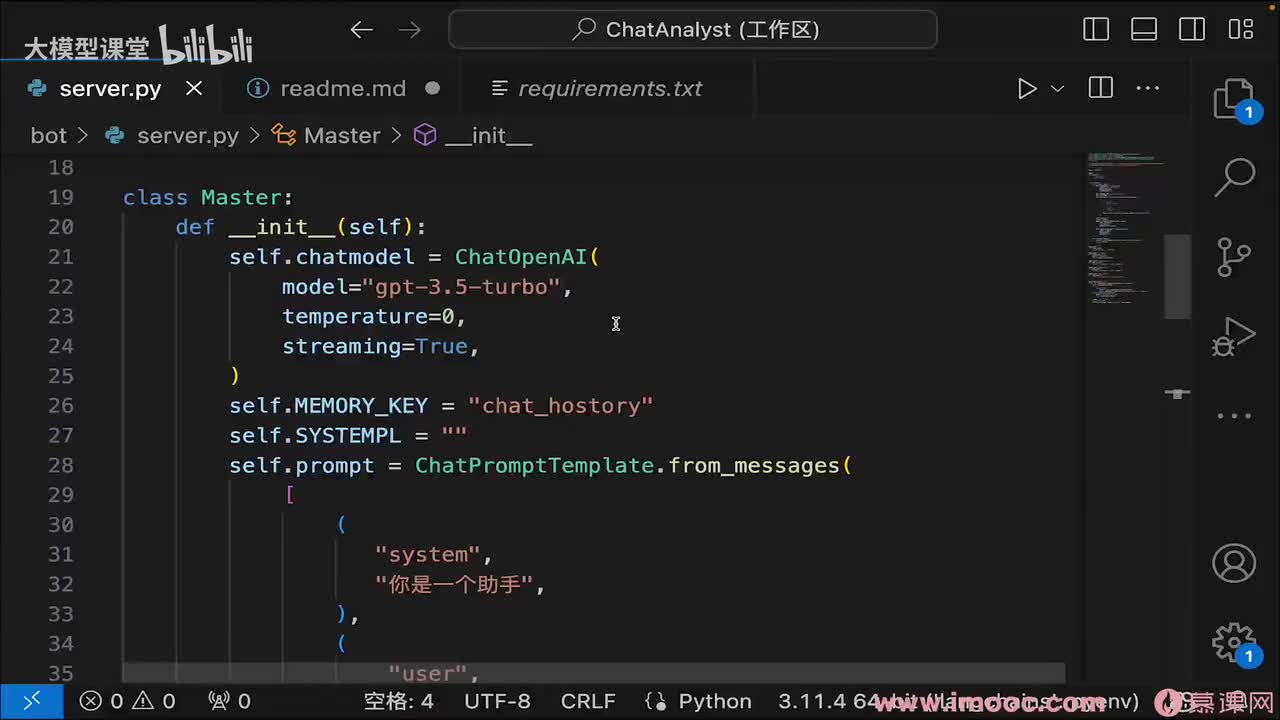The height and width of the screenshot is (720, 1280).
Task: Open forwarded ports indicator
Action: 229,702
